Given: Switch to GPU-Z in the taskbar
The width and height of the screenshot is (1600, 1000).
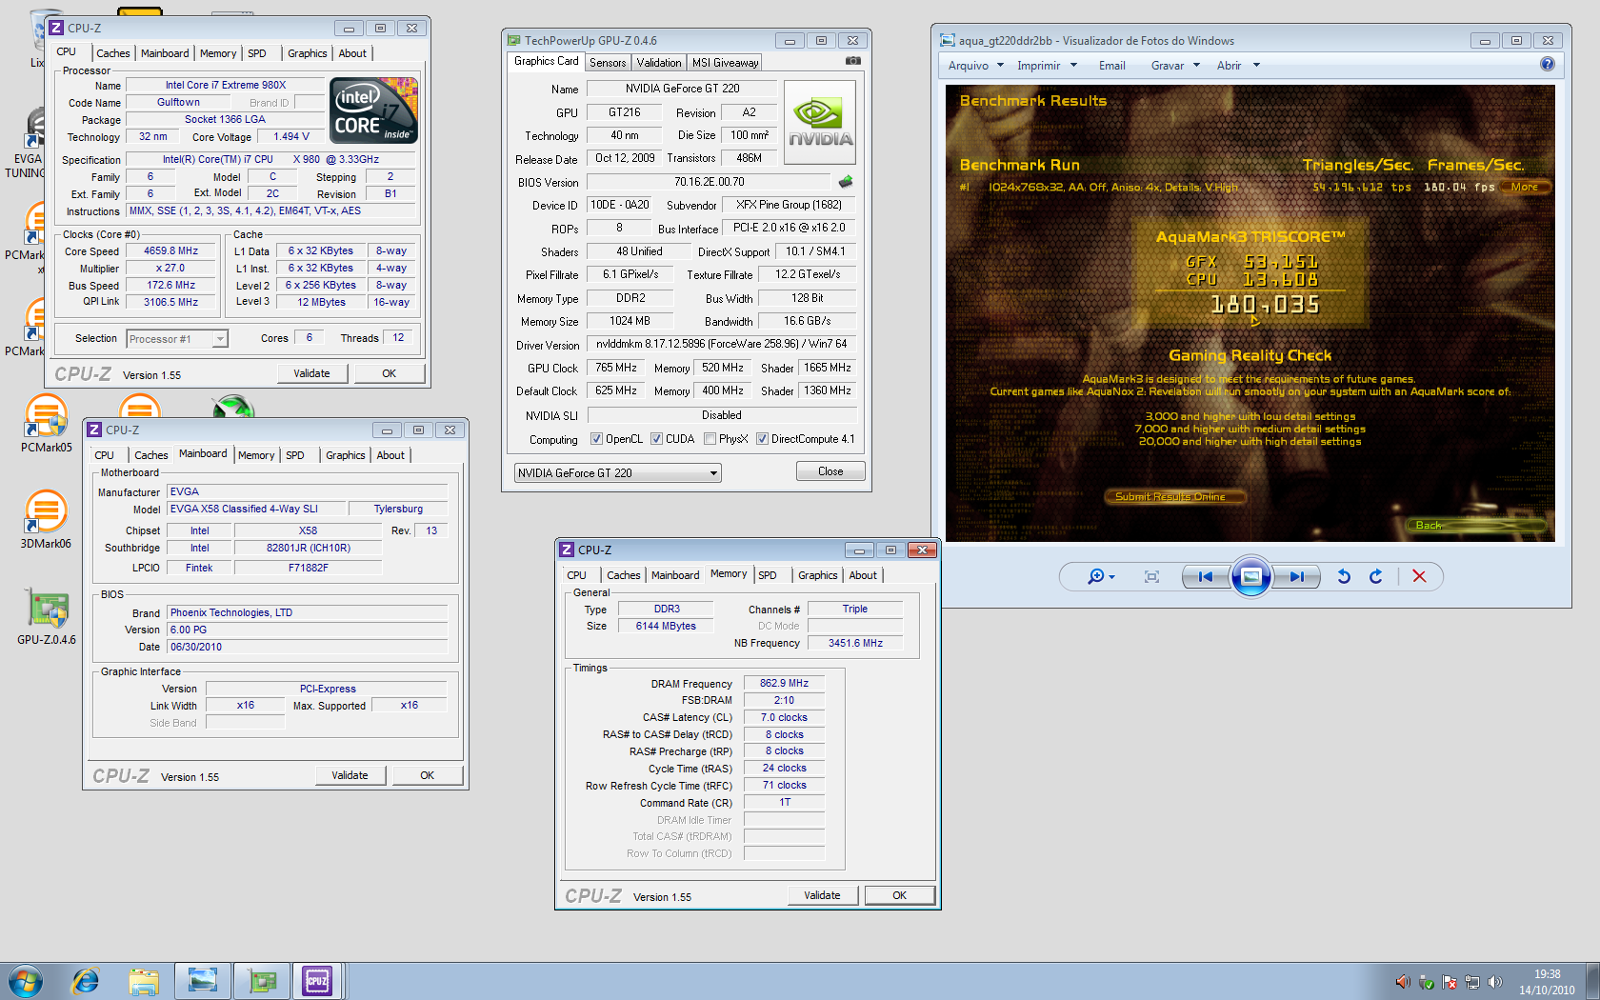Looking at the screenshot, I should click(x=262, y=981).
